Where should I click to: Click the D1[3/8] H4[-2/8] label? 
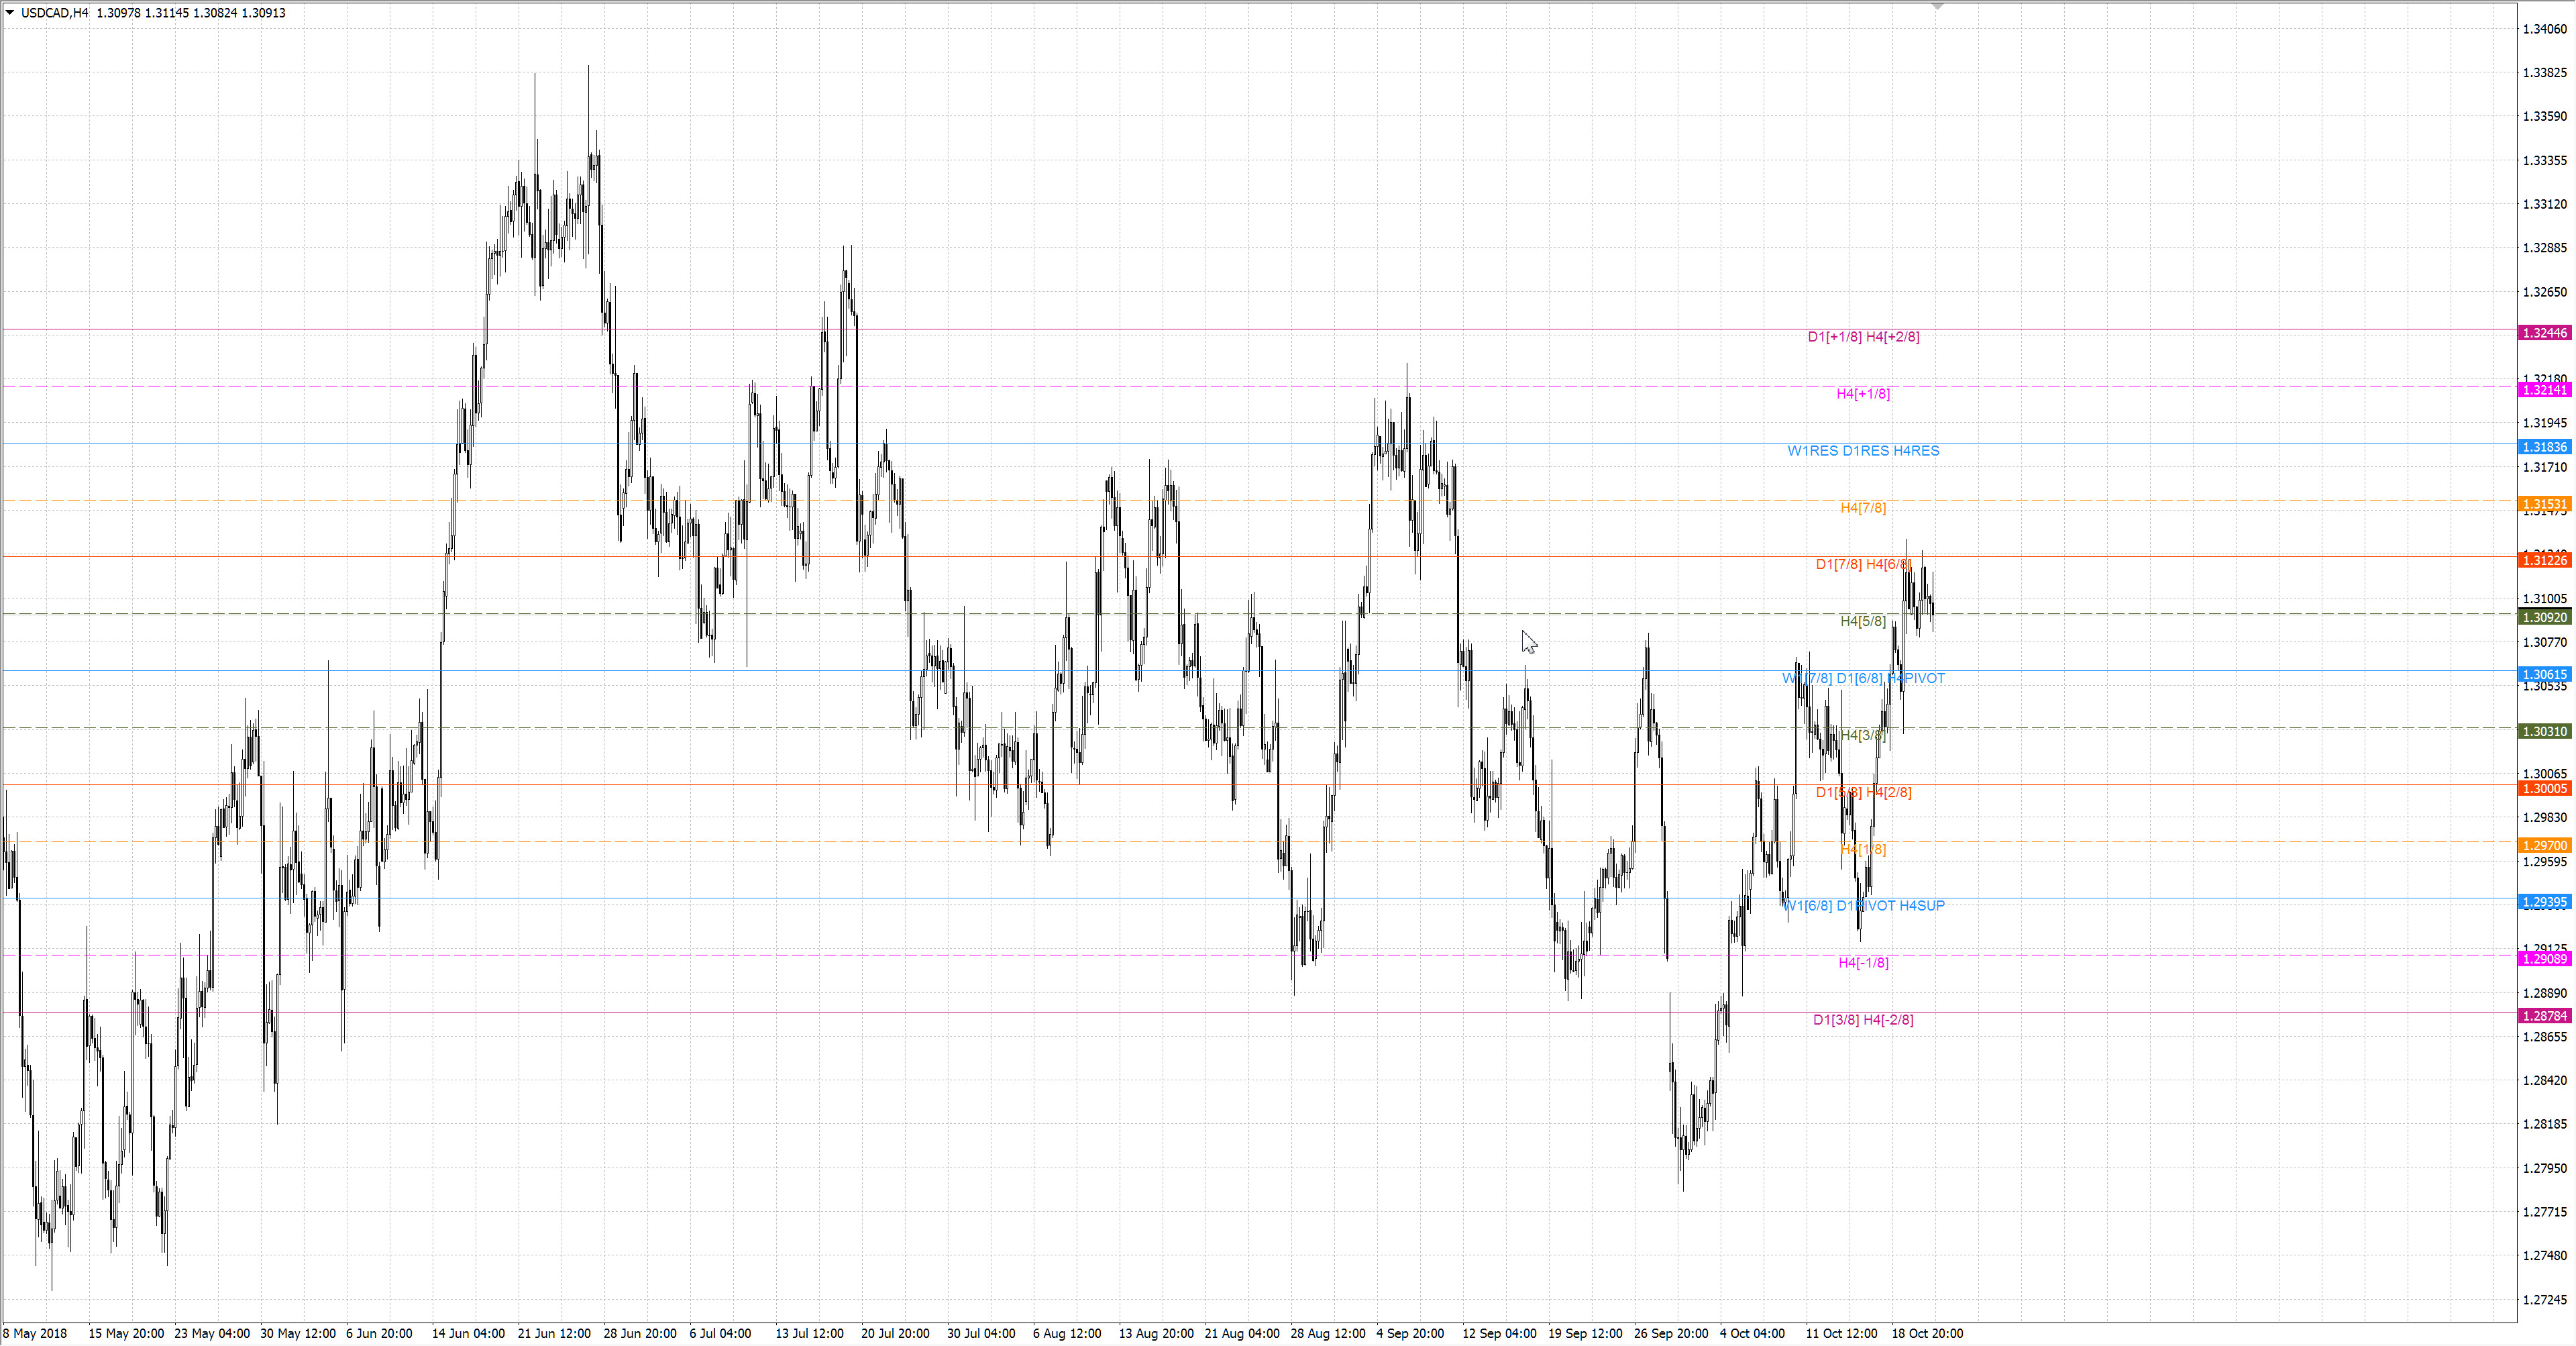[1863, 1020]
